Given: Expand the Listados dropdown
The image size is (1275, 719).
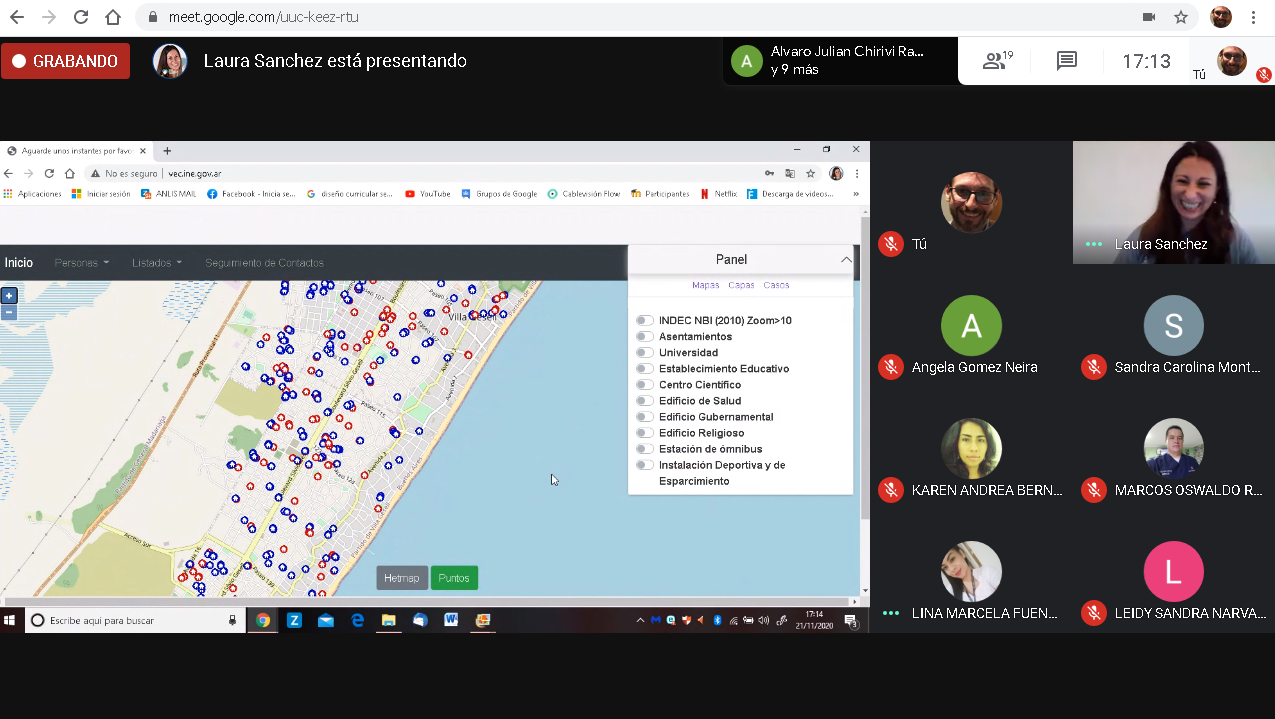Looking at the screenshot, I should pyautogui.click(x=157, y=263).
